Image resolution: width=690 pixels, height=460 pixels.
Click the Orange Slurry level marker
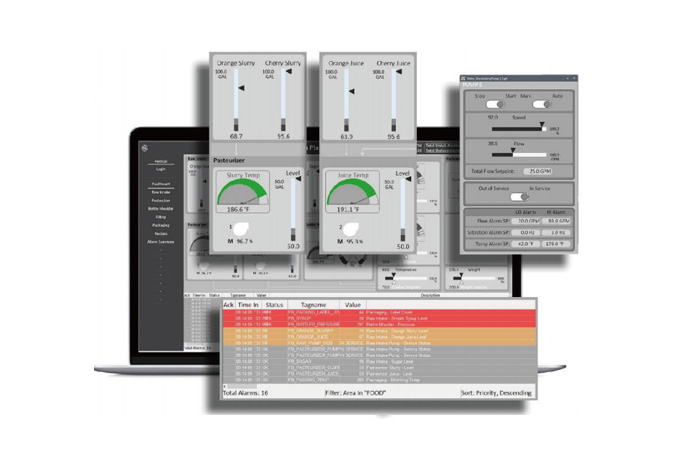point(241,88)
